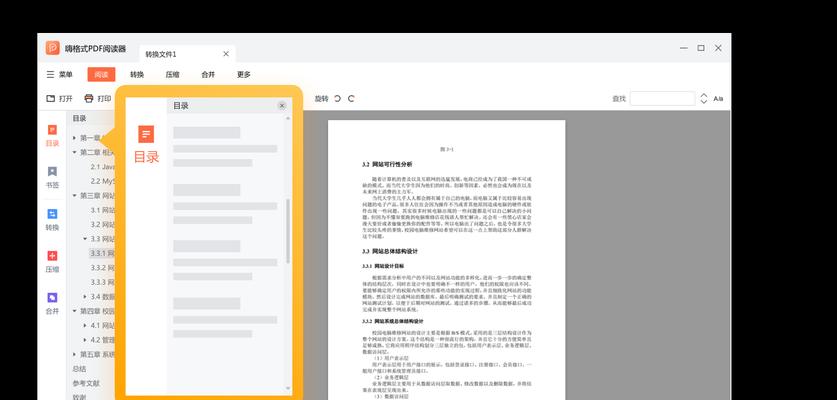The image size is (837, 400).
Task: Expand the 3.4 outline section arrow
Action: click(85, 296)
